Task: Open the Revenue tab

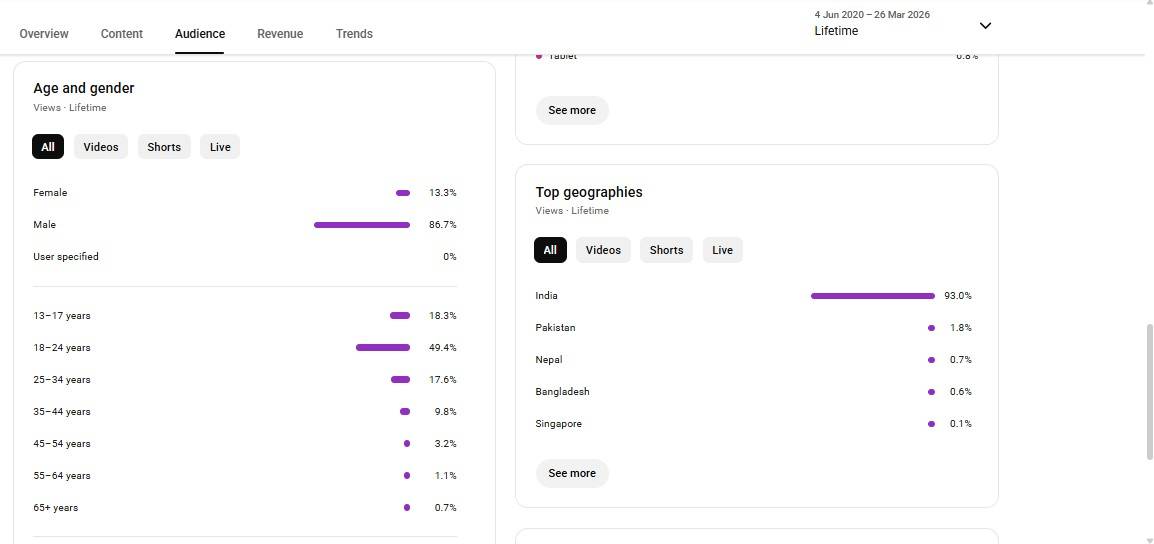Action: coord(280,34)
